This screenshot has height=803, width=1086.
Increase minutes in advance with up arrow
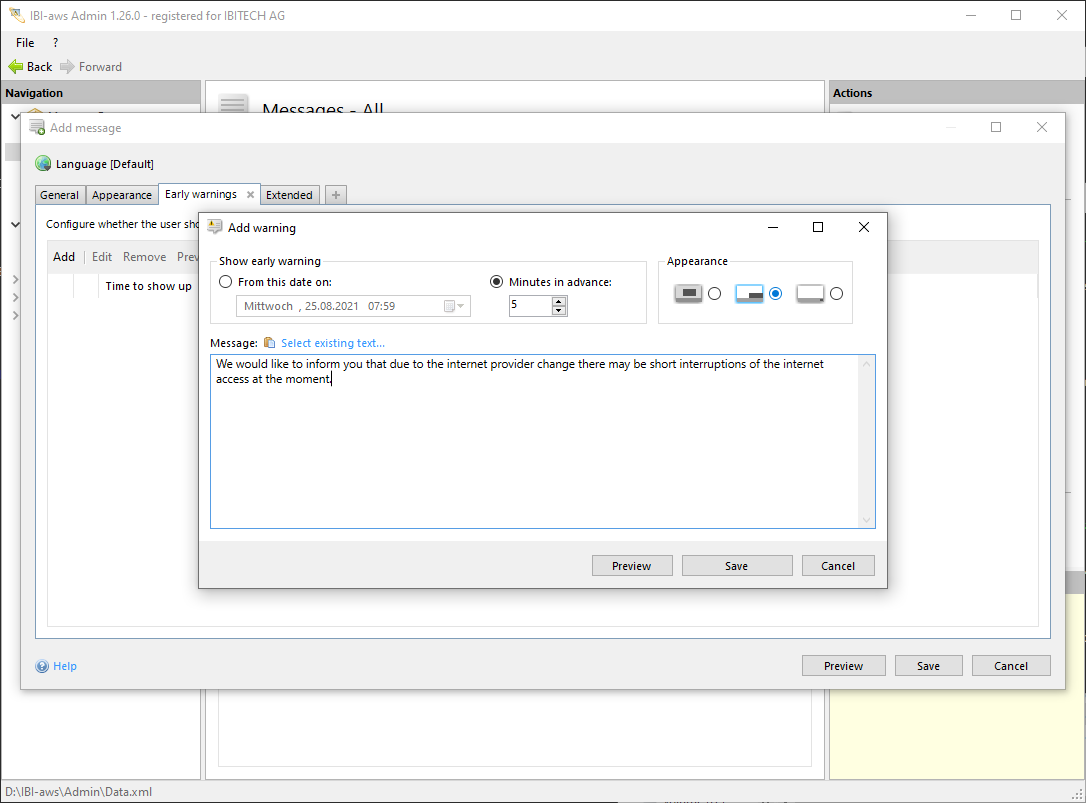559,301
